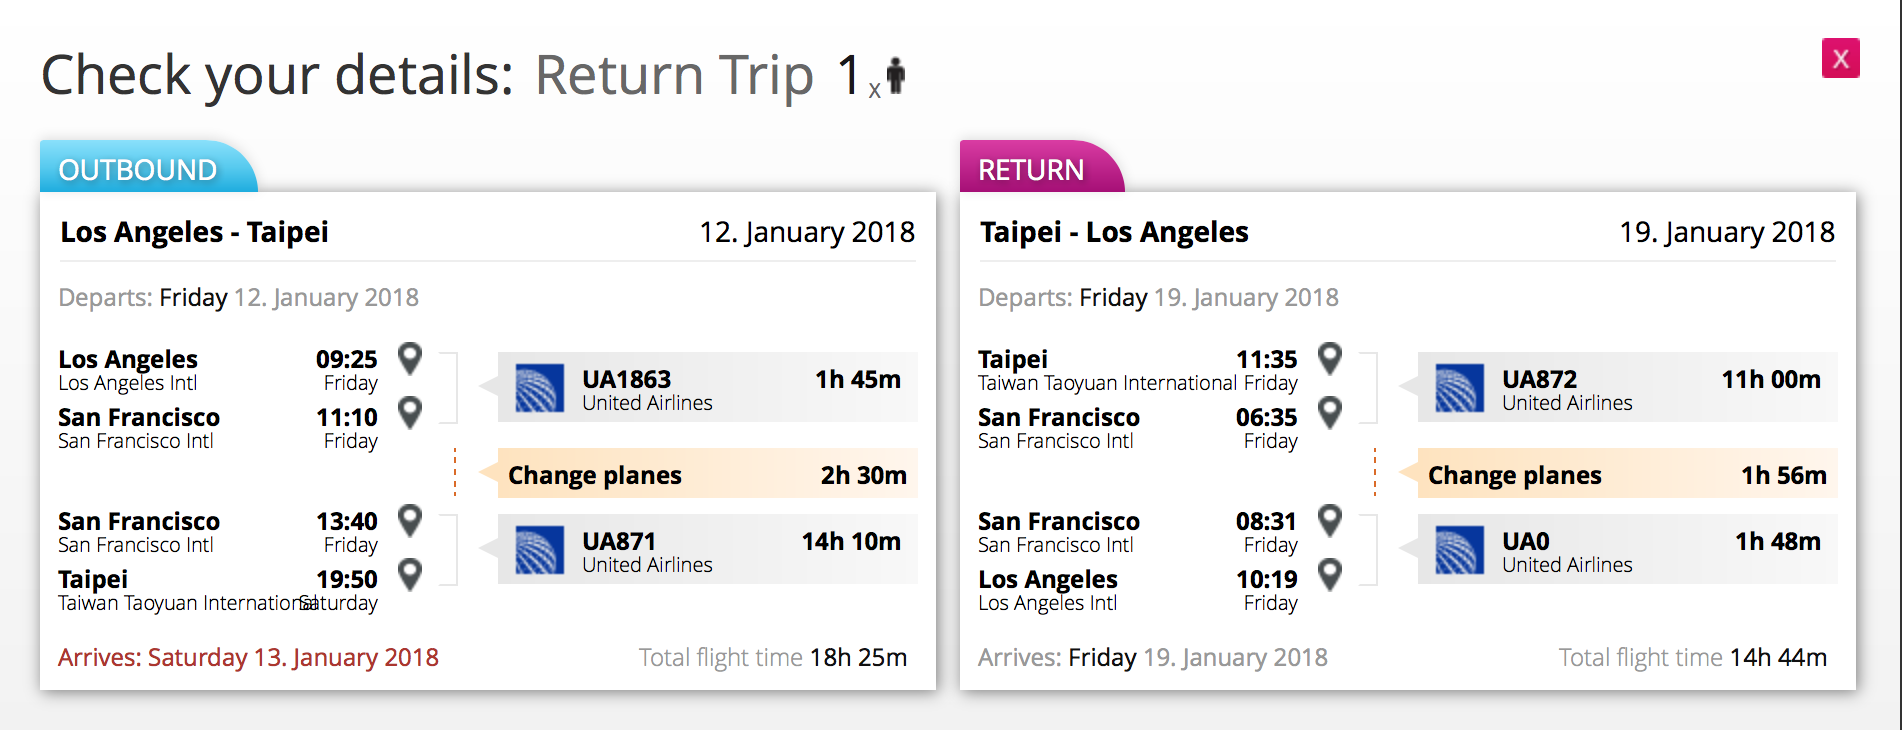Click location pin beside Los Angeles 10:19 arrival
1902x730 pixels.
[1330, 574]
